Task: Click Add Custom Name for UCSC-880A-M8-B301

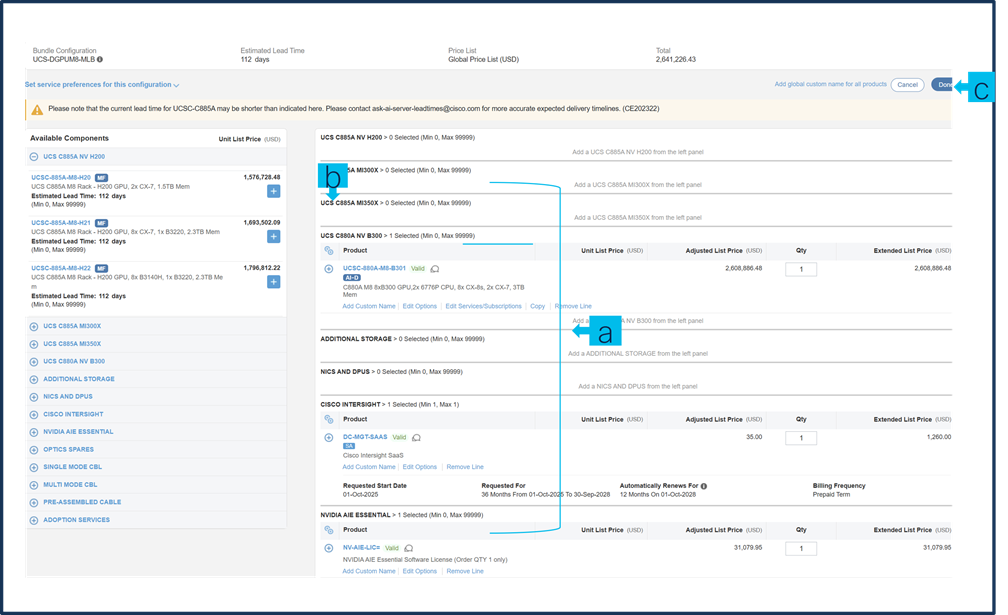Action: tap(369, 307)
